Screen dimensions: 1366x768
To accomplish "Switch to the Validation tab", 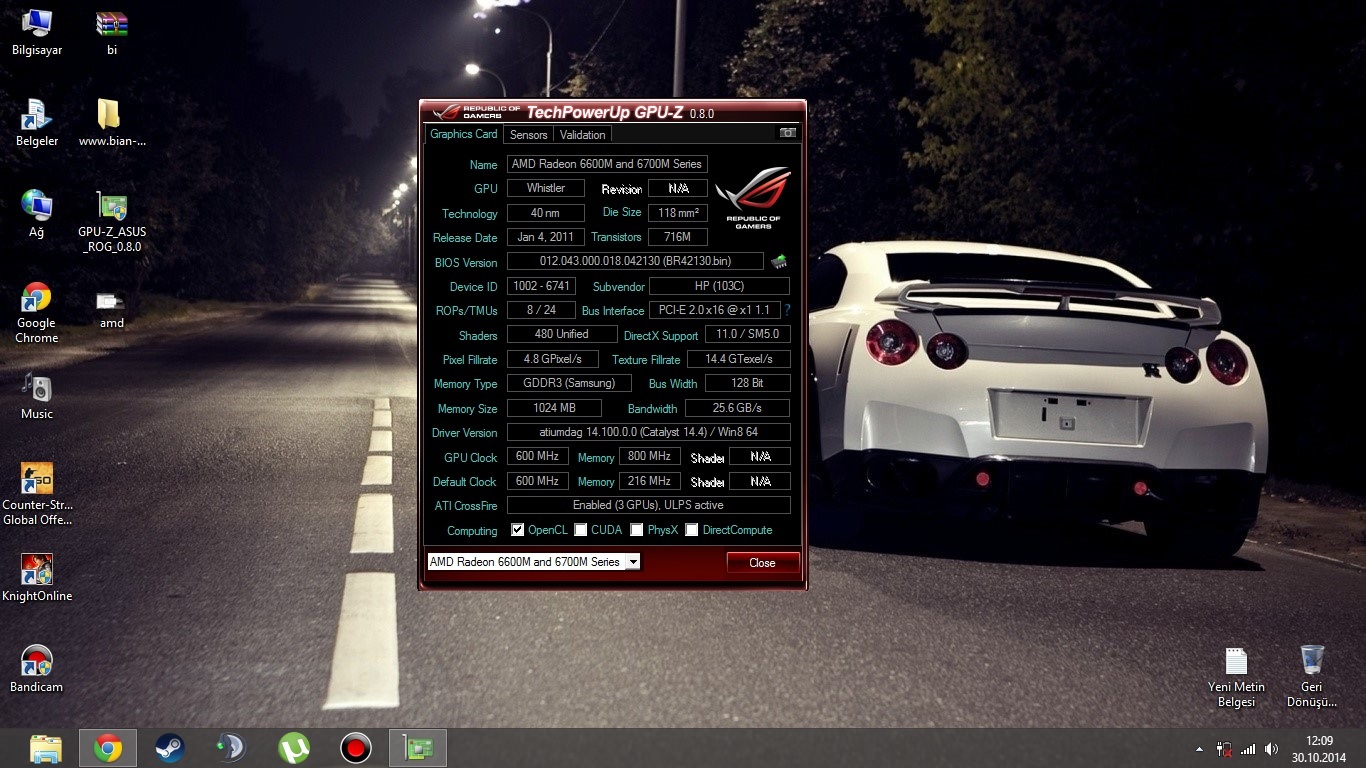I will point(582,135).
